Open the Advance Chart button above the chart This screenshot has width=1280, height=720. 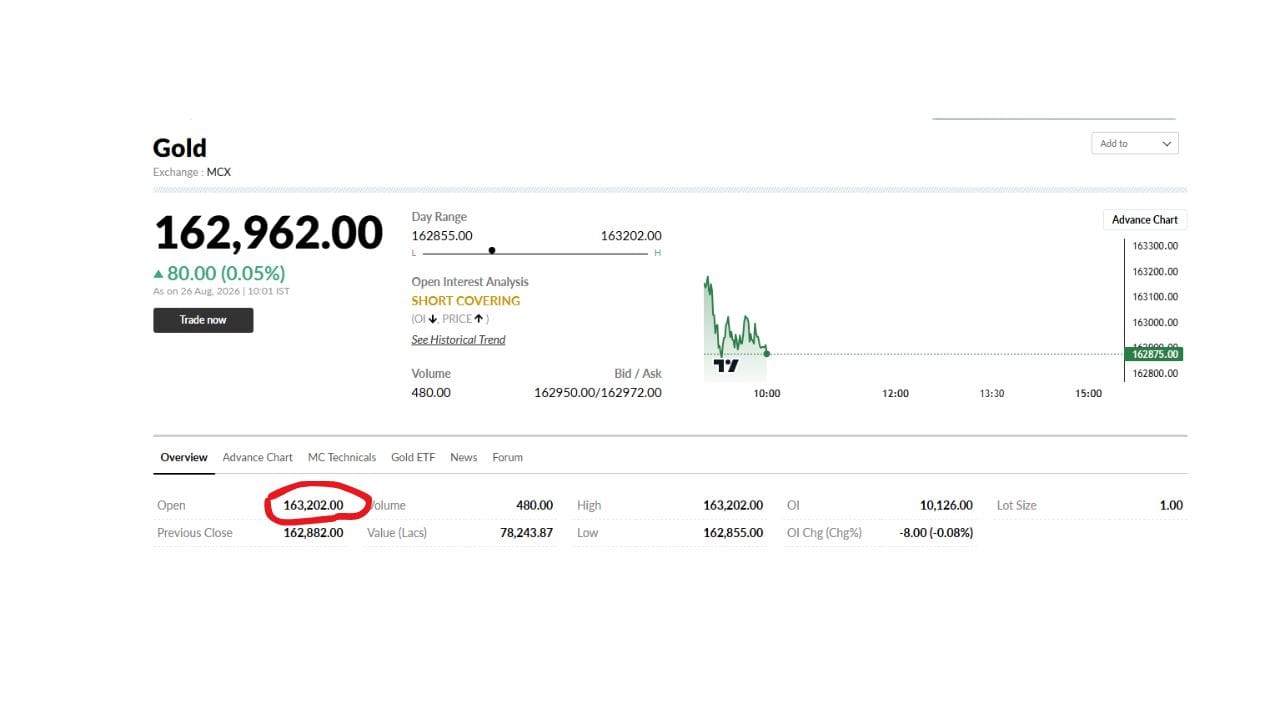click(x=1145, y=220)
